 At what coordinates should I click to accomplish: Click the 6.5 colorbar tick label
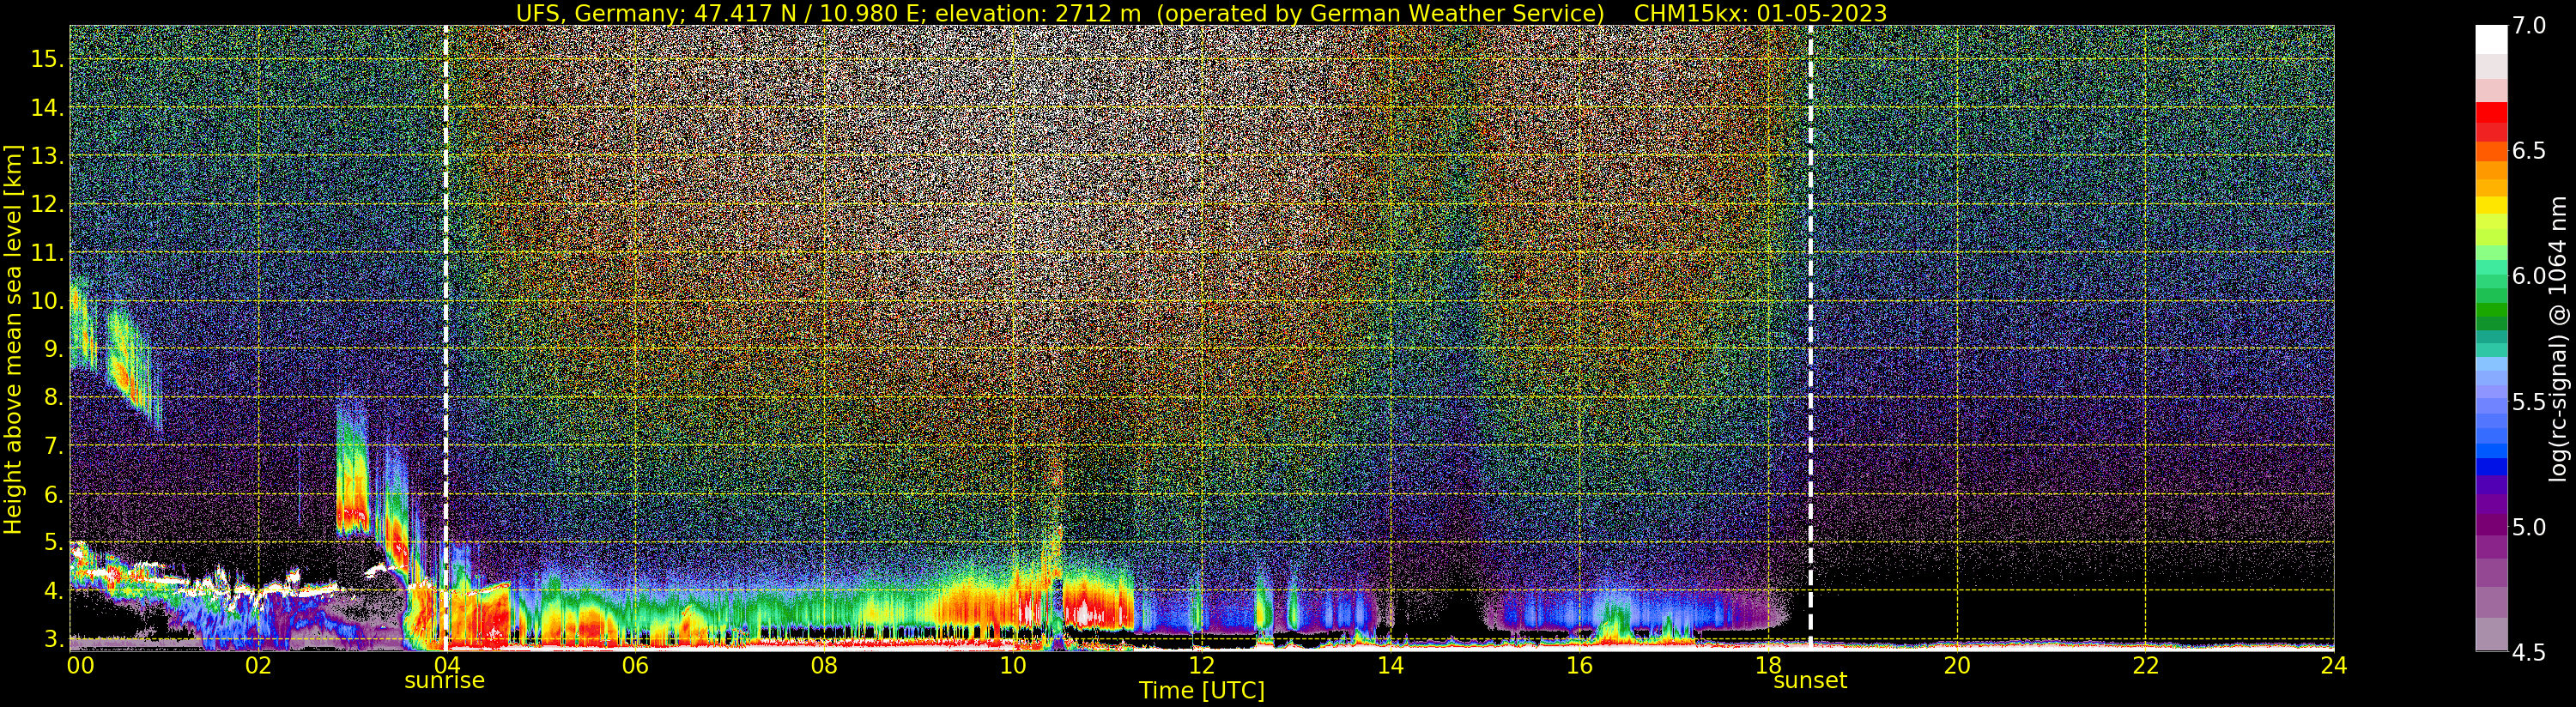tap(2529, 151)
